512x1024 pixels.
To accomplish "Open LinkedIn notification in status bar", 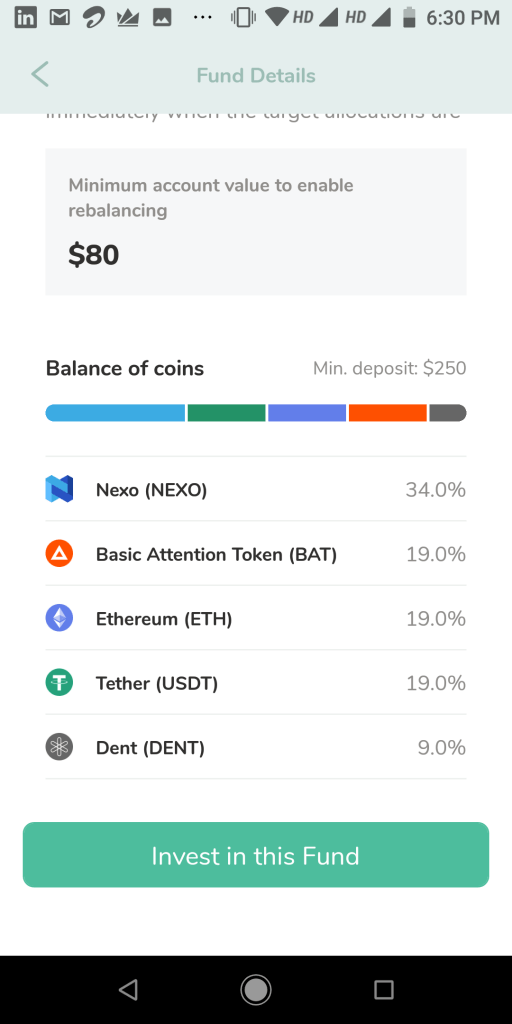I will point(25,18).
